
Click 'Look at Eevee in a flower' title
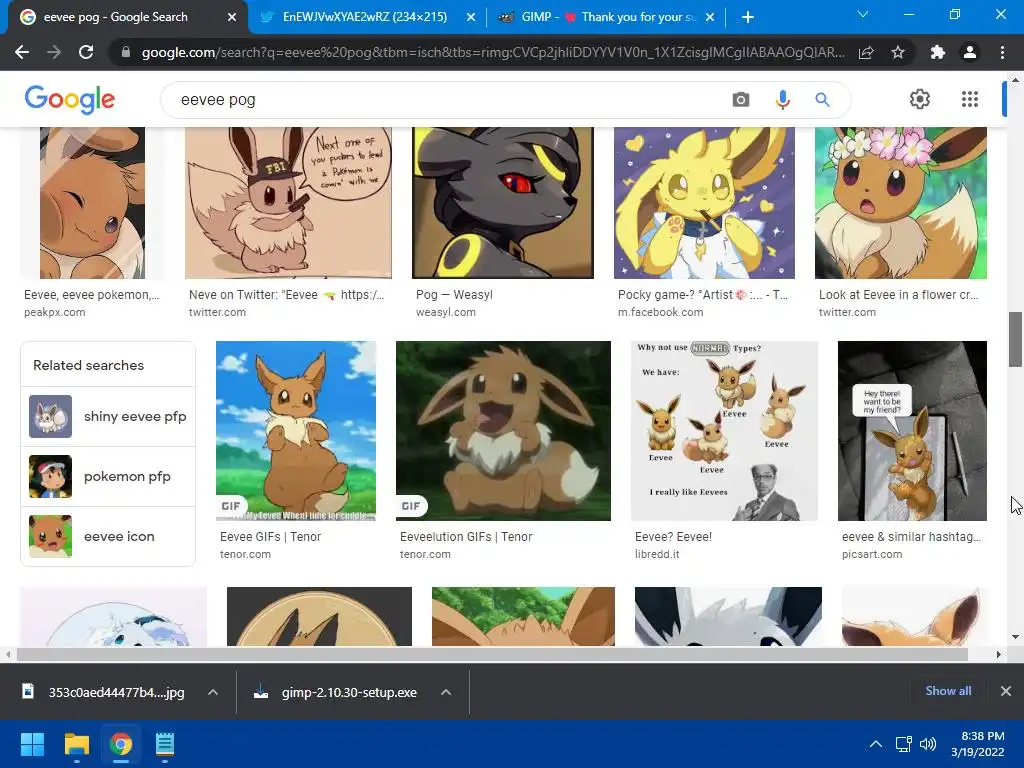[x=899, y=295]
